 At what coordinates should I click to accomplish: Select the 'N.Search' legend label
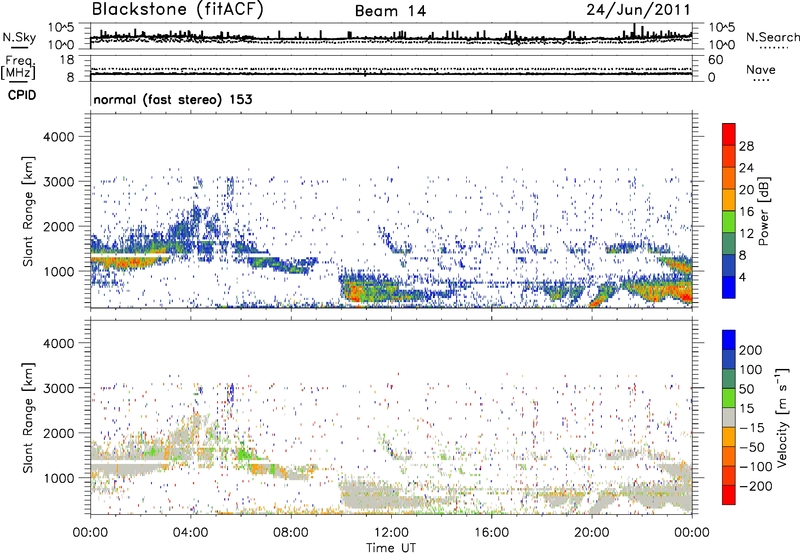772,37
